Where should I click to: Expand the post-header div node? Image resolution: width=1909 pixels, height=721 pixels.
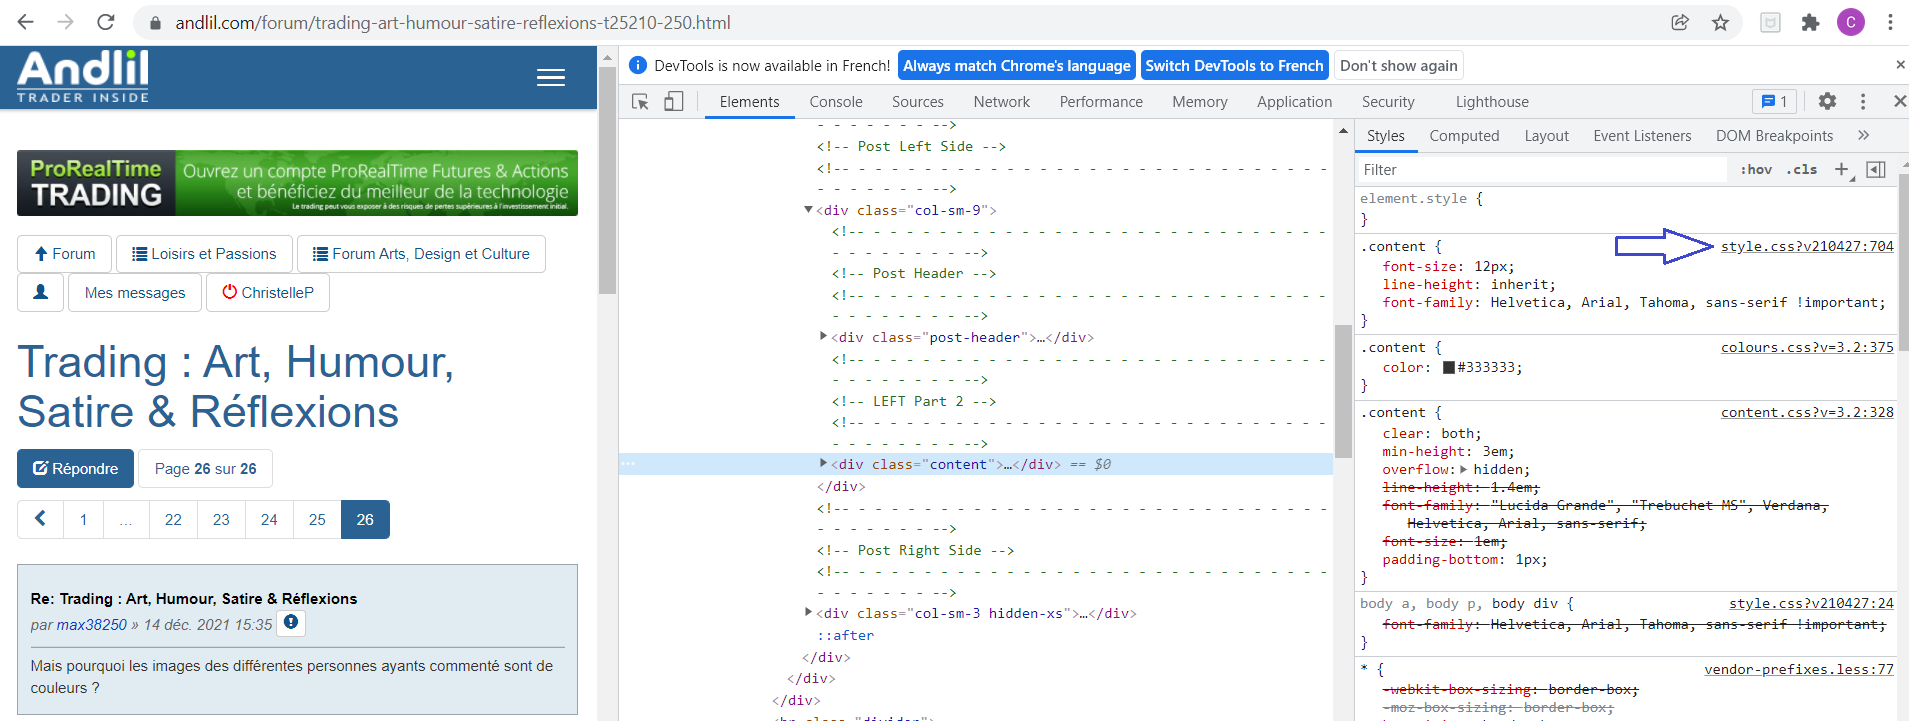pyautogui.click(x=823, y=337)
